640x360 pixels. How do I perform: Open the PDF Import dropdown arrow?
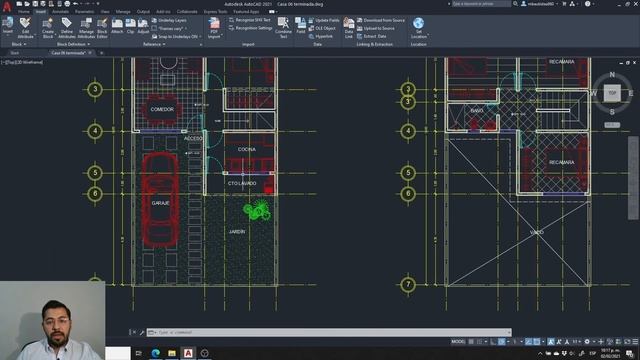point(222,36)
